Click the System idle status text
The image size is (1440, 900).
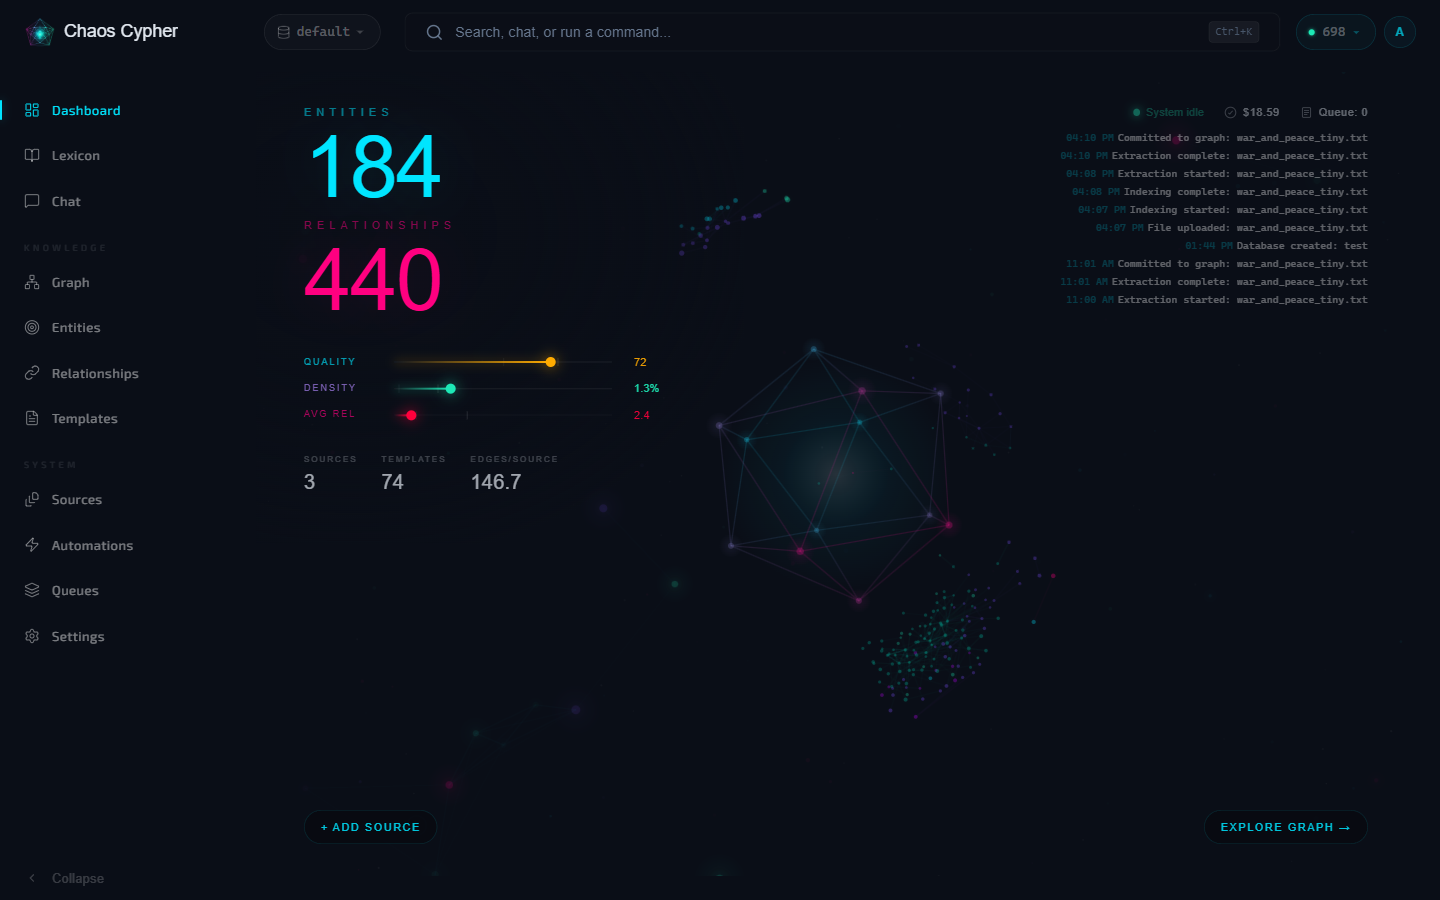click(x=1175, y=112)
